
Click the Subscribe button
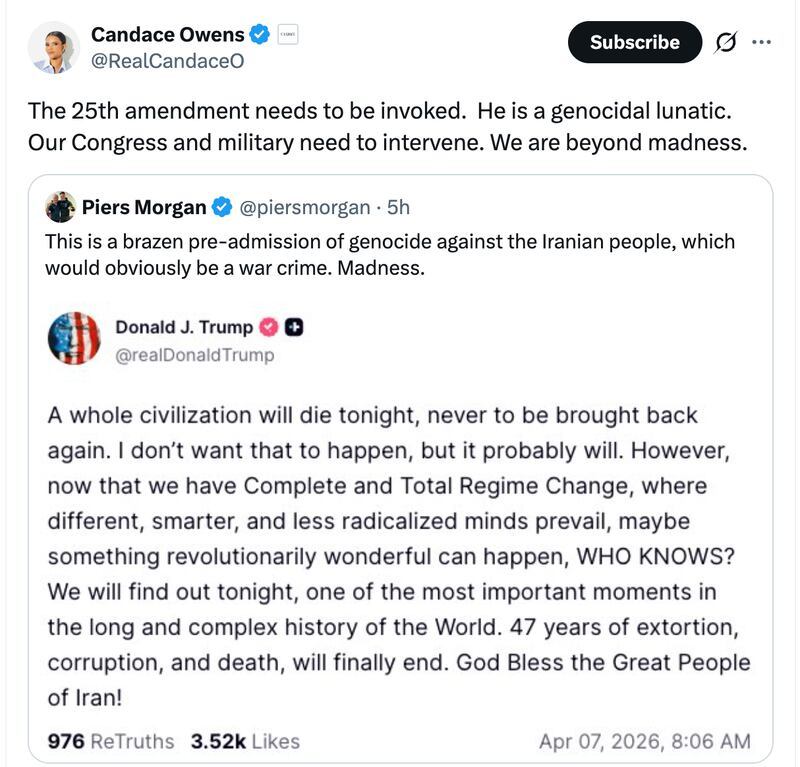tap(634, 42)
